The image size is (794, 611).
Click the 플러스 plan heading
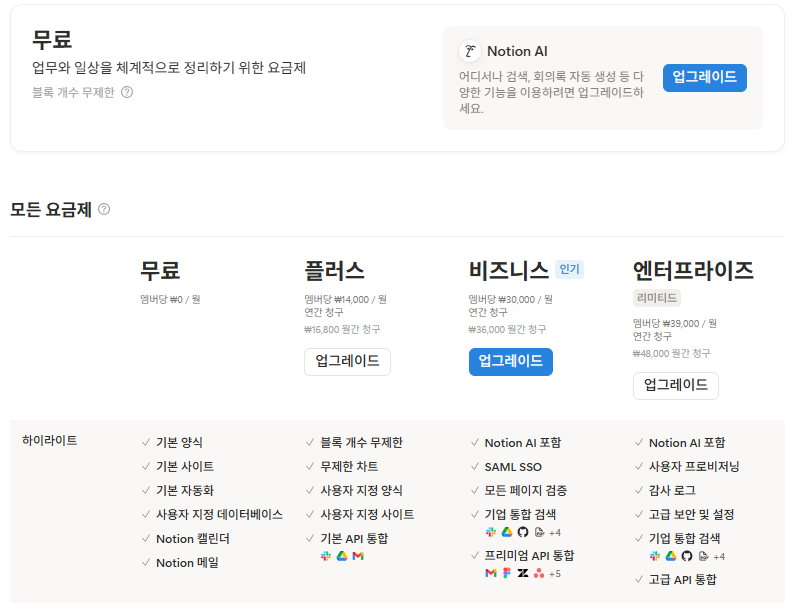click(x=334, y=270)
